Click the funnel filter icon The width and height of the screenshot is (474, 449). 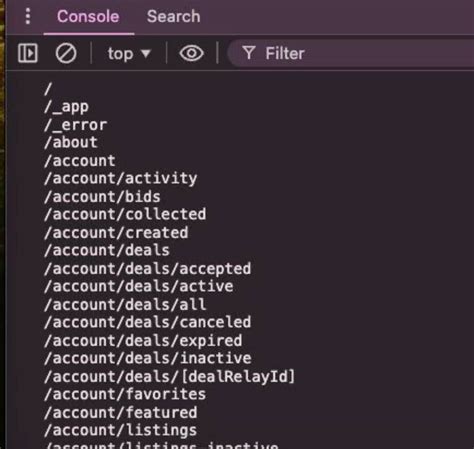[249, 53]
